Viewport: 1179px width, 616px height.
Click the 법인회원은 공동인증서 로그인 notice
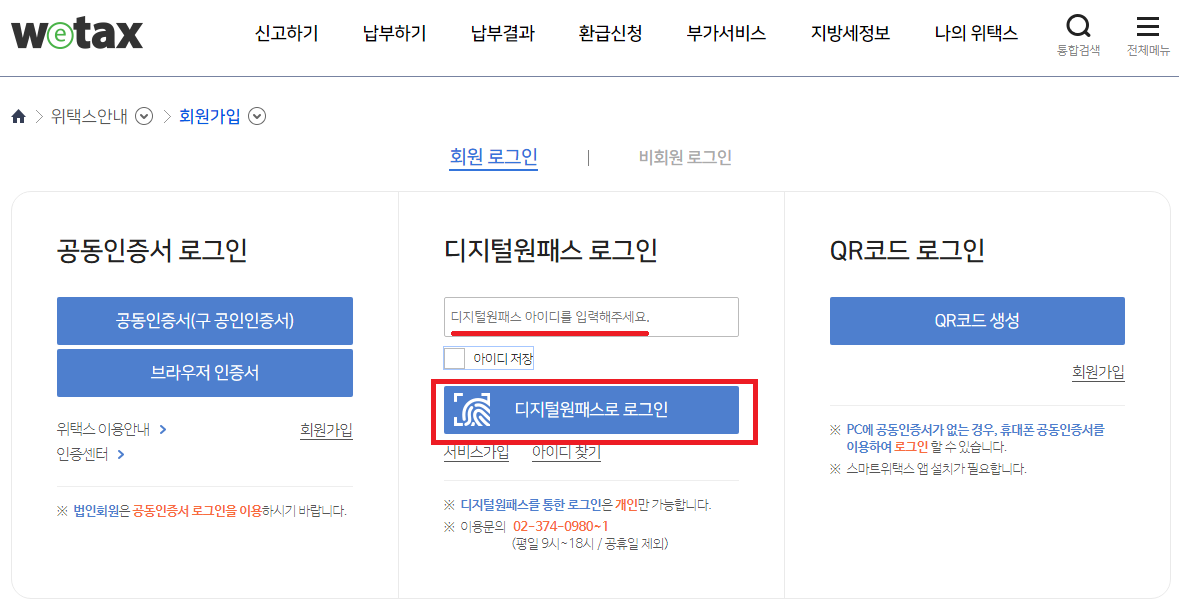tap(202, 511)
